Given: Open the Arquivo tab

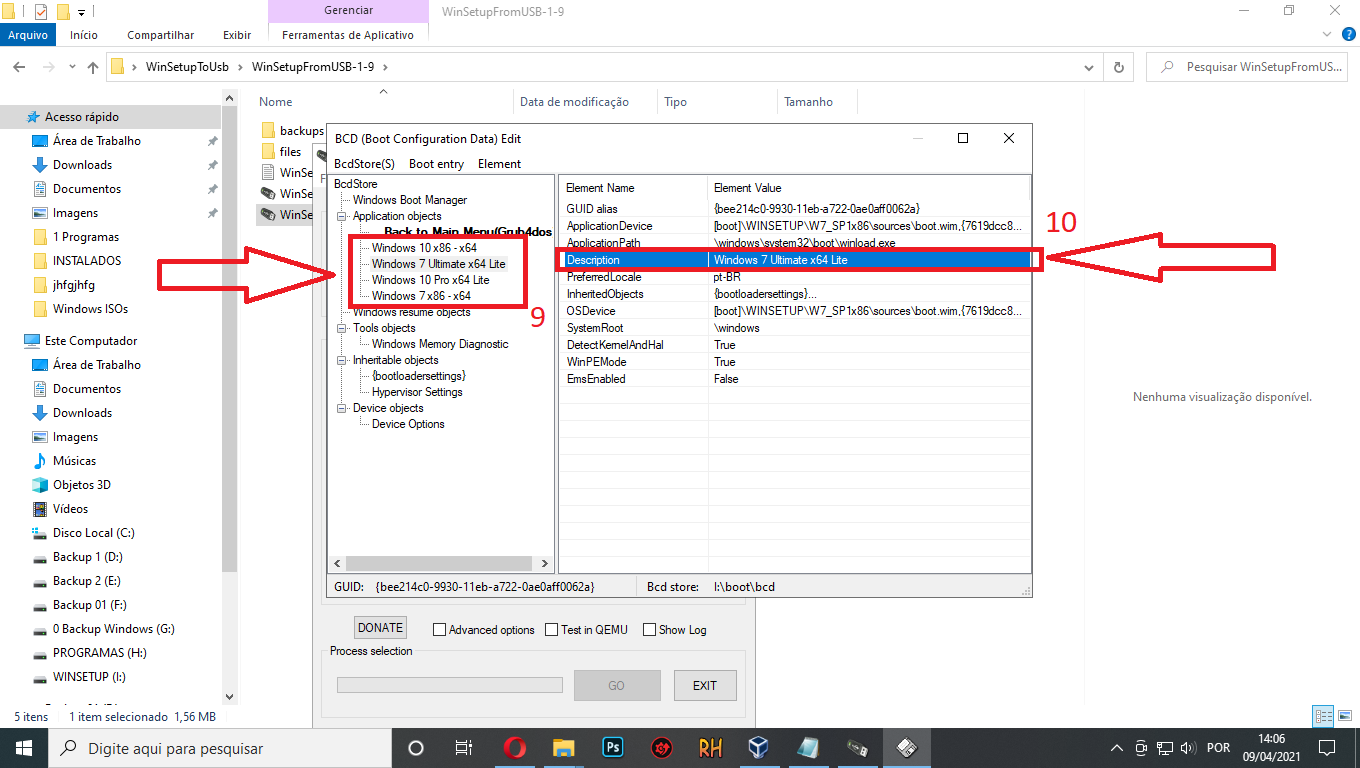Looking at the screenshot, I should tap(28, 35).
